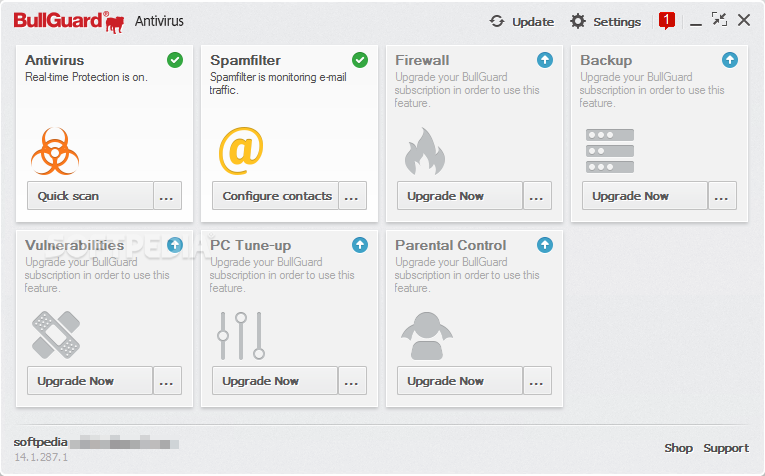
Task: Click Upgrade Now under Parental Control
Action: (460, 380)
